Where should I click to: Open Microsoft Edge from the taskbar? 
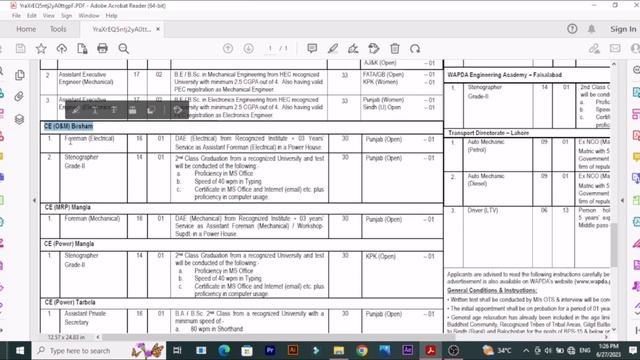click(224, 351)
